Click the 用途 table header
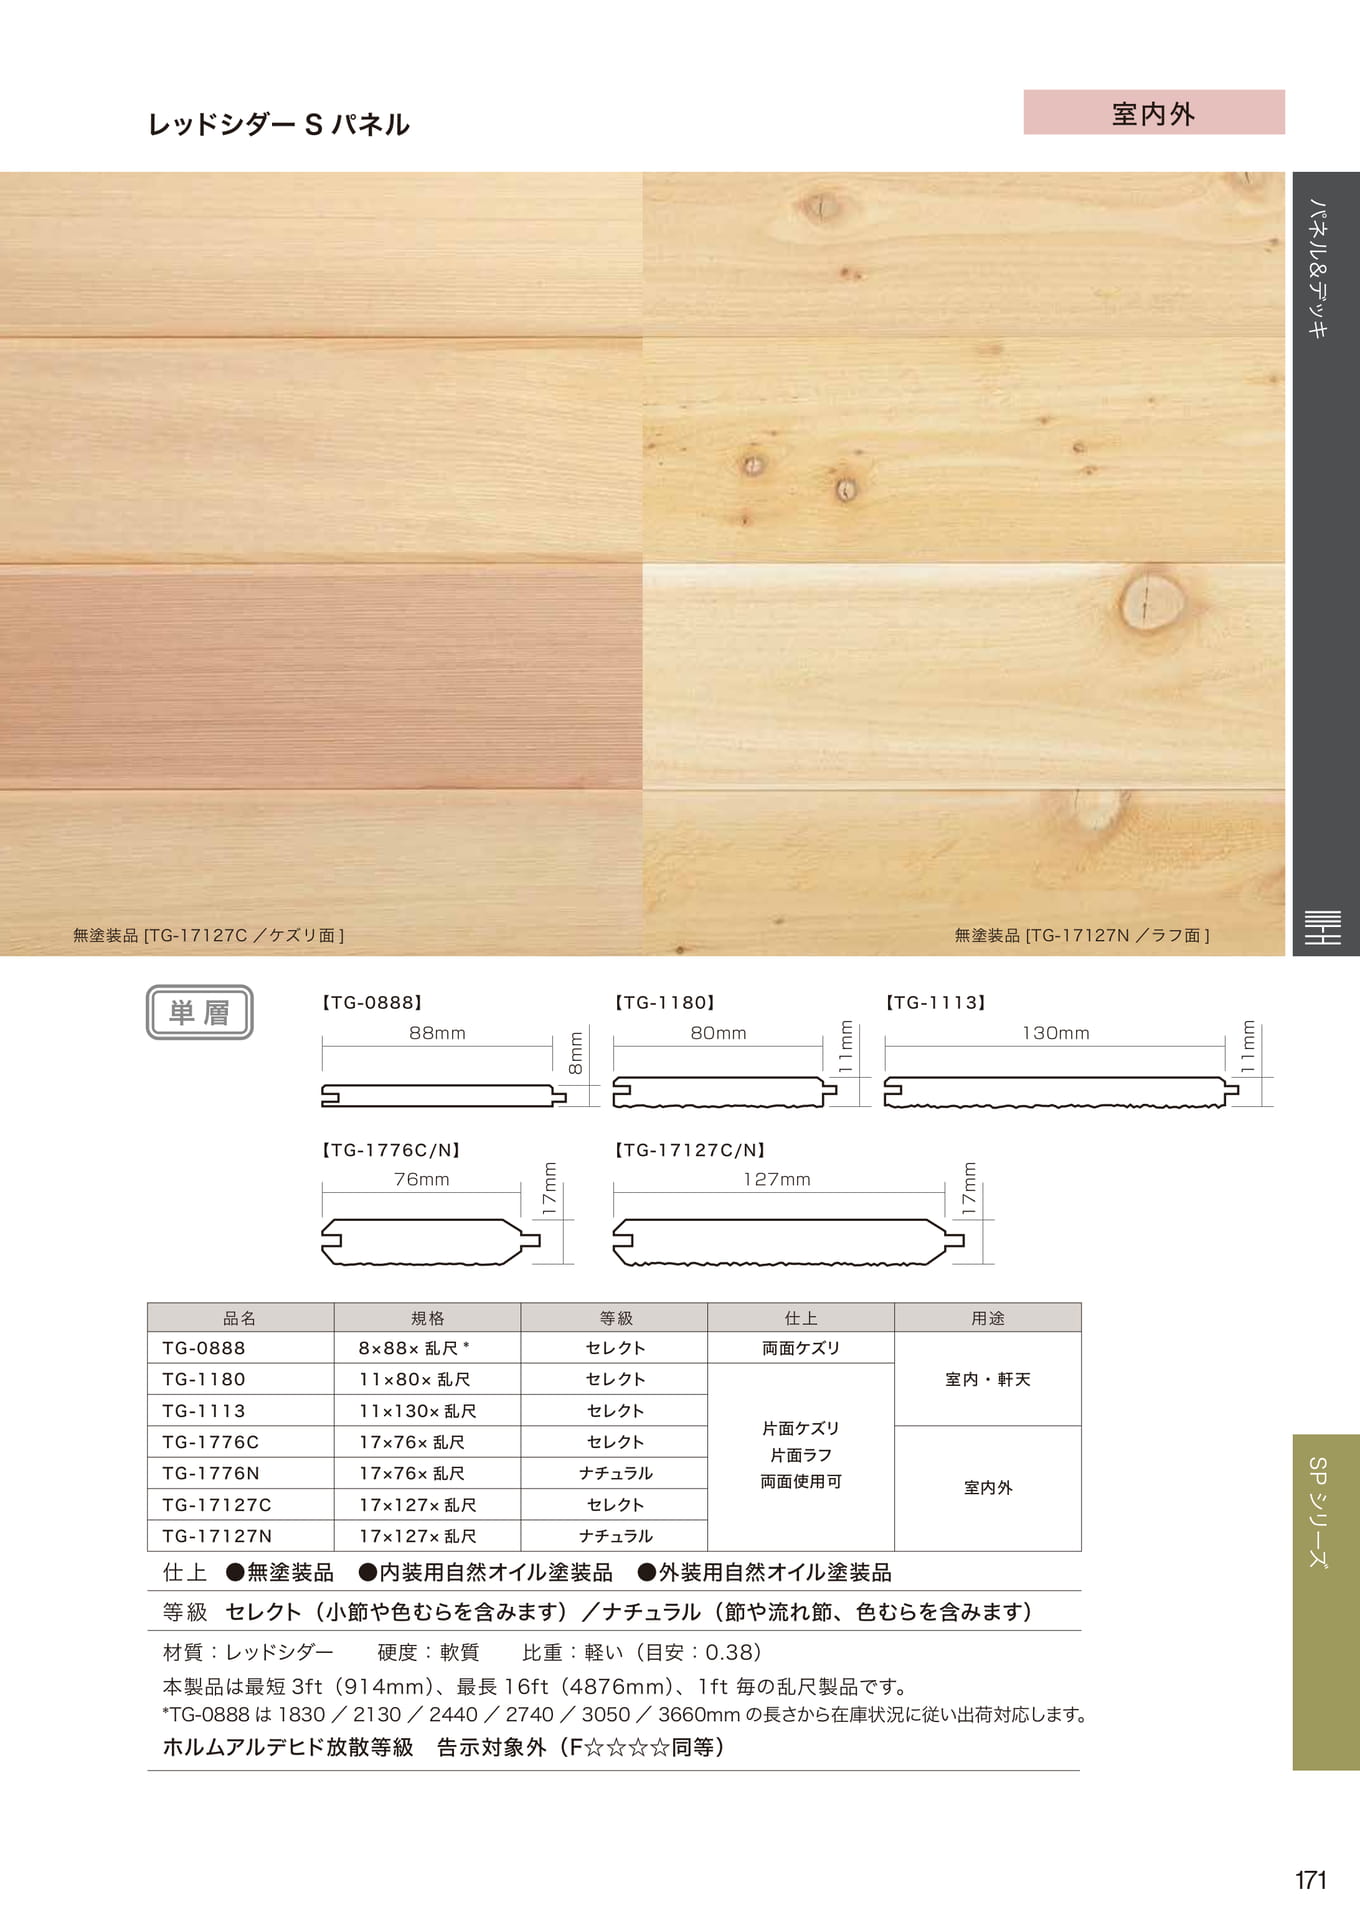 point(988,1318)
